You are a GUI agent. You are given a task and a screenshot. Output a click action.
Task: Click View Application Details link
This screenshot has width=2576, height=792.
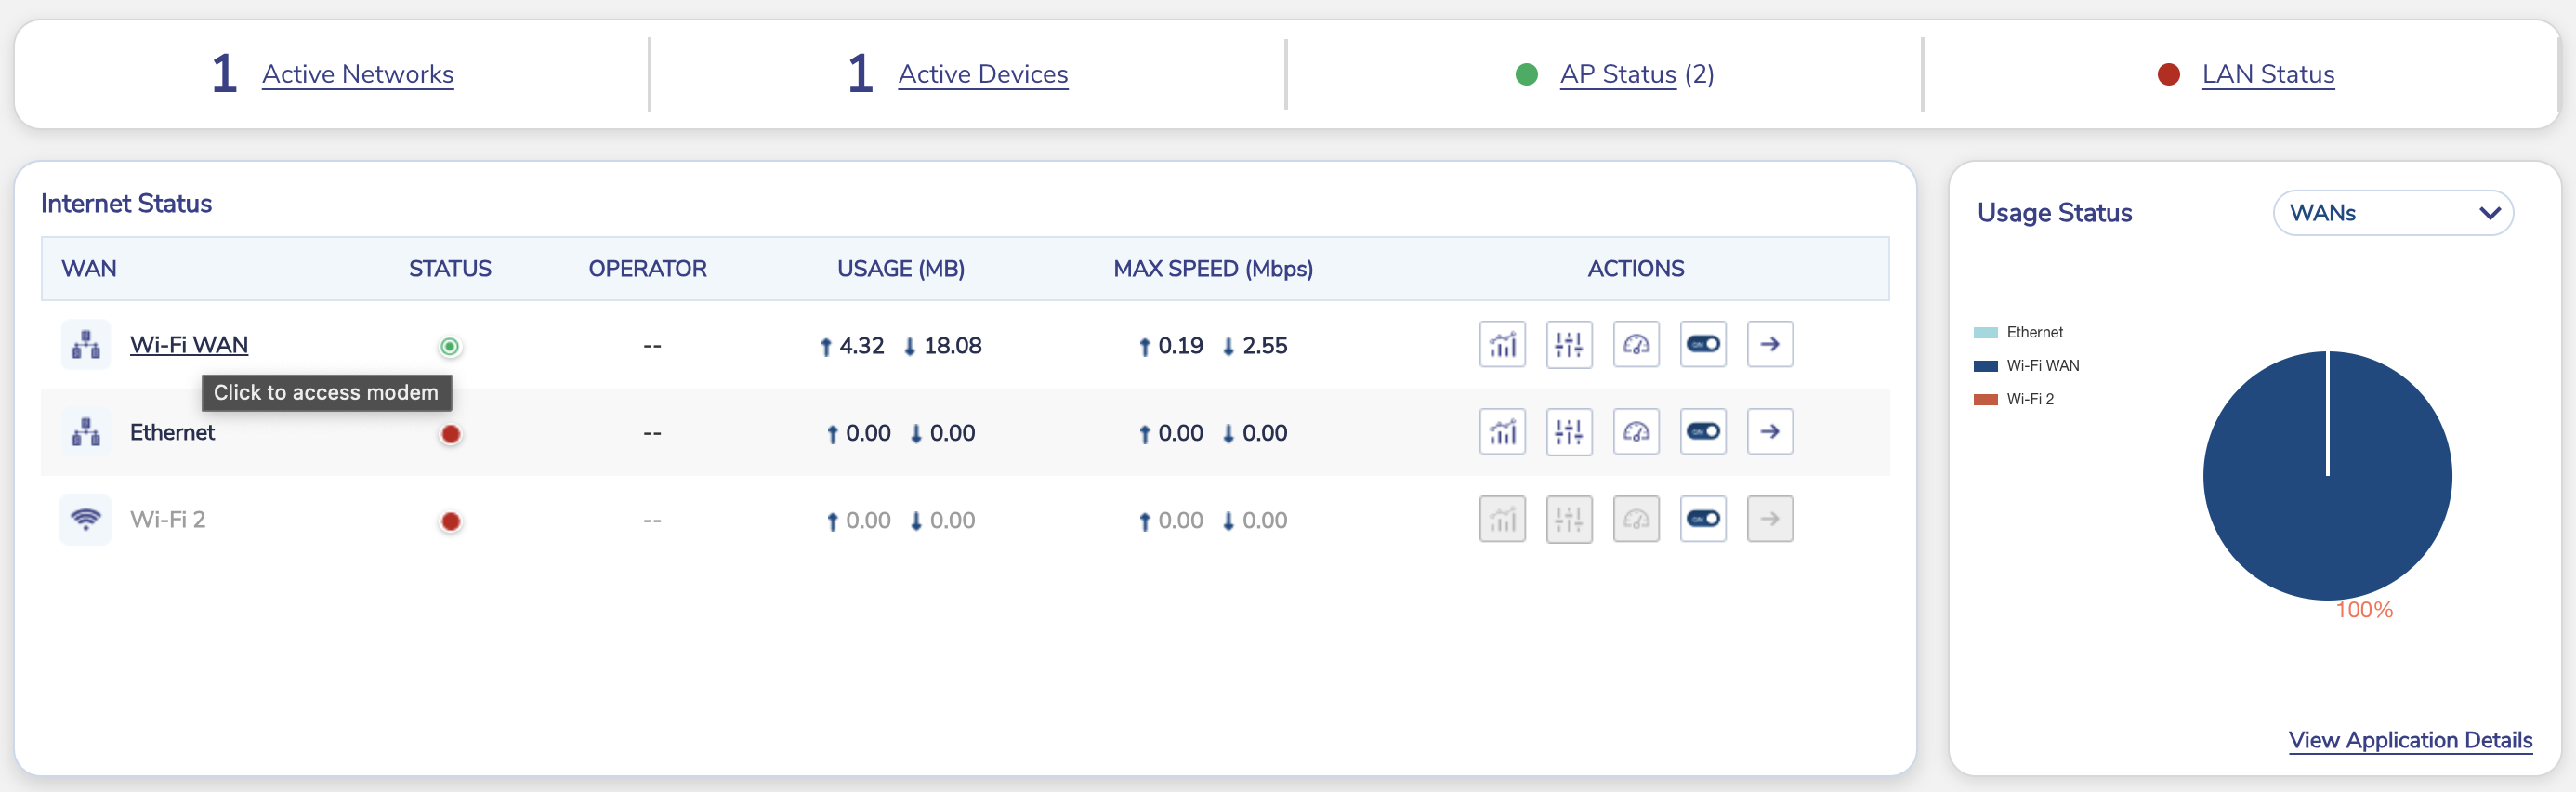[x=2409, y=740]
